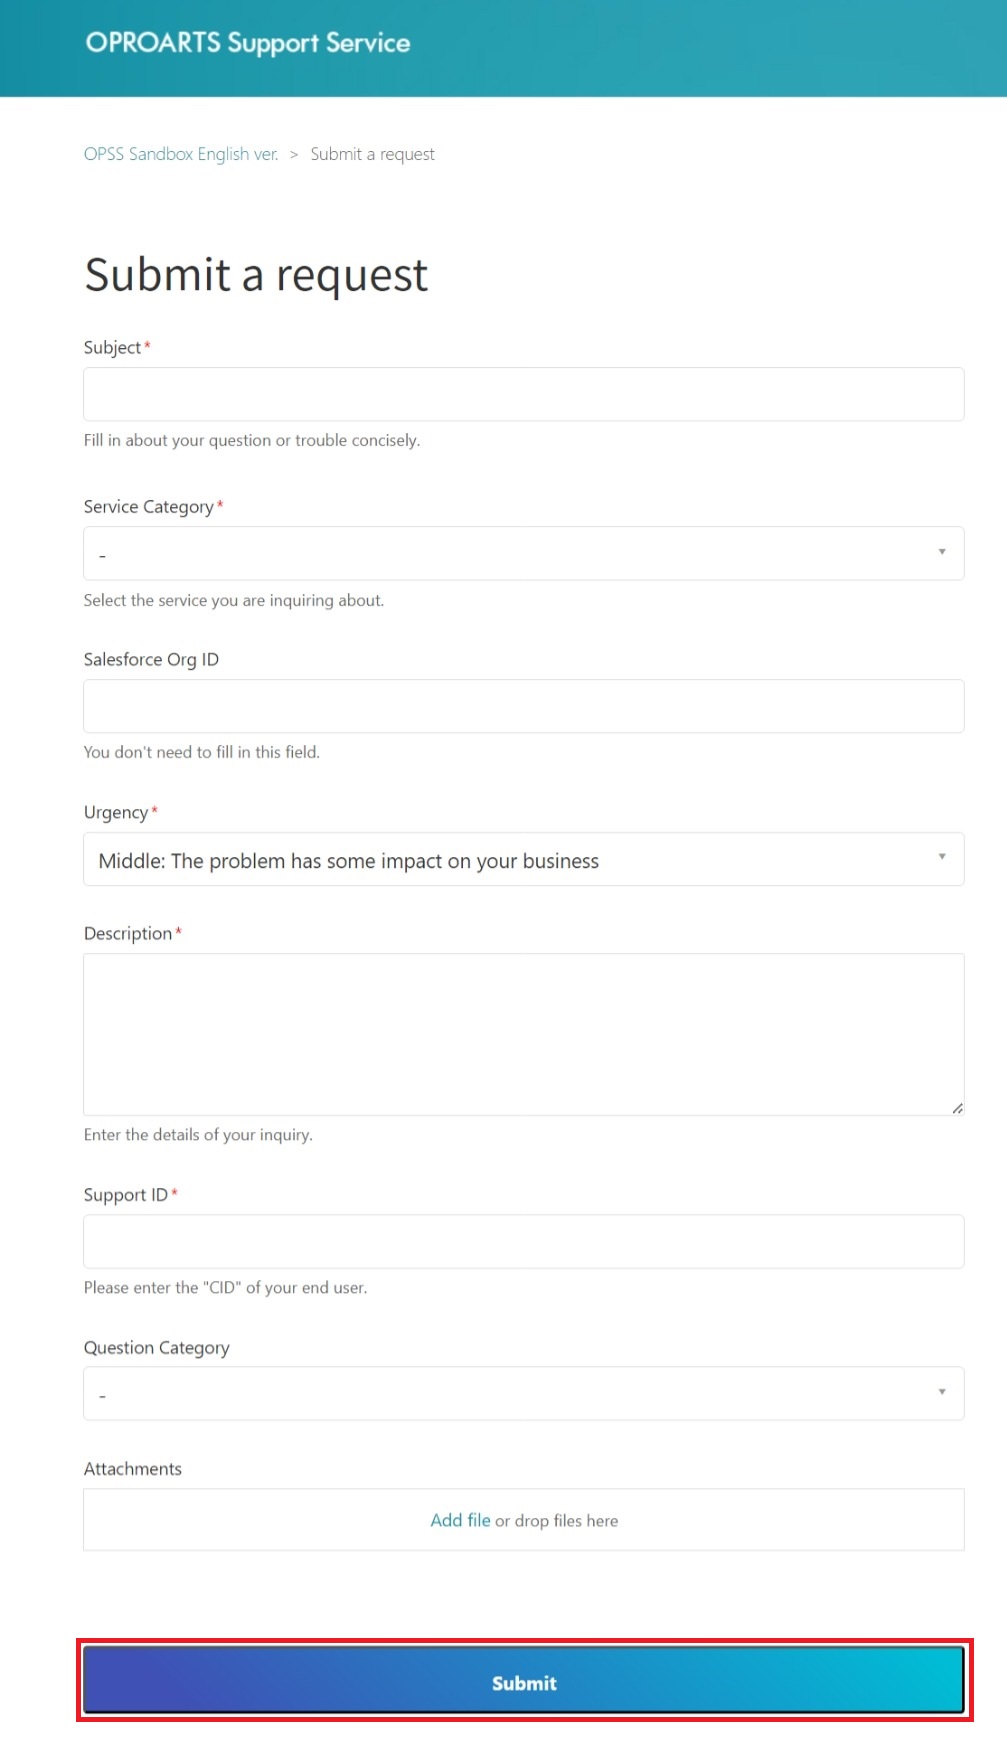Click inside the Description text area
The image size is (1007, 1760).
coord(524,1030)
